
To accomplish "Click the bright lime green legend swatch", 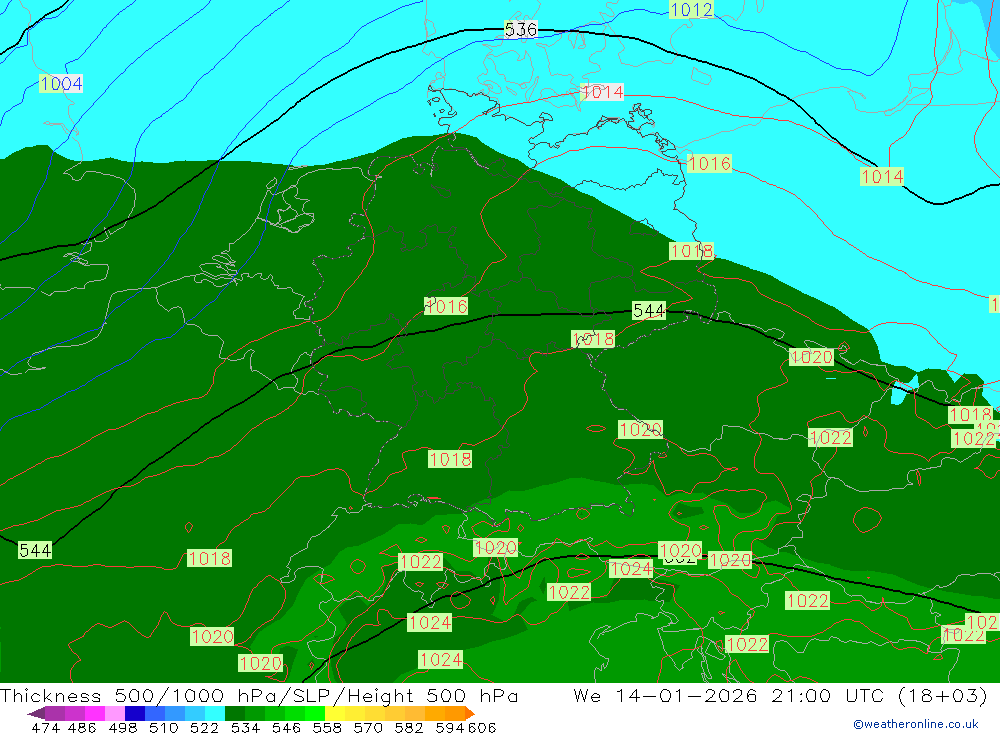I will pyautogui.click(x=315, y=713).
